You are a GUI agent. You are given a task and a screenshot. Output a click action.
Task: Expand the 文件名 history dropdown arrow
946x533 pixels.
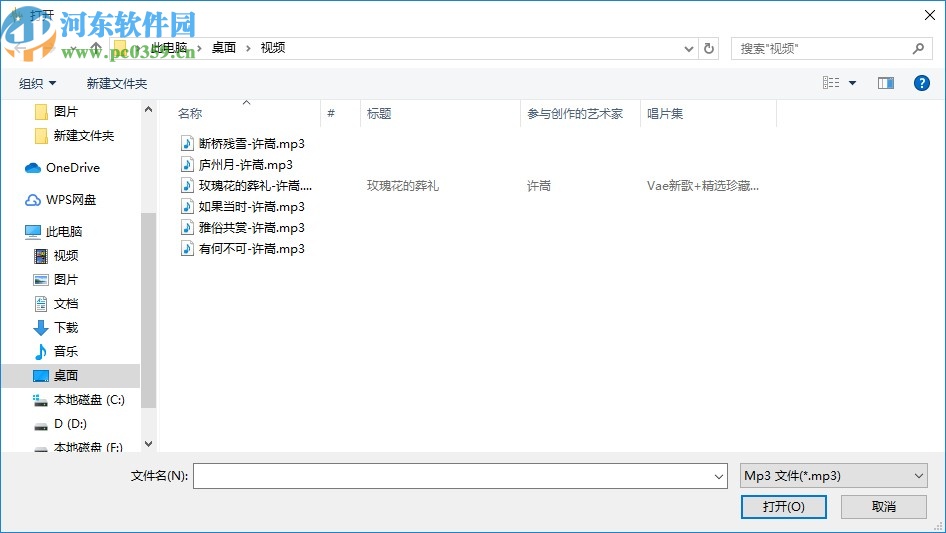(719, 476)
